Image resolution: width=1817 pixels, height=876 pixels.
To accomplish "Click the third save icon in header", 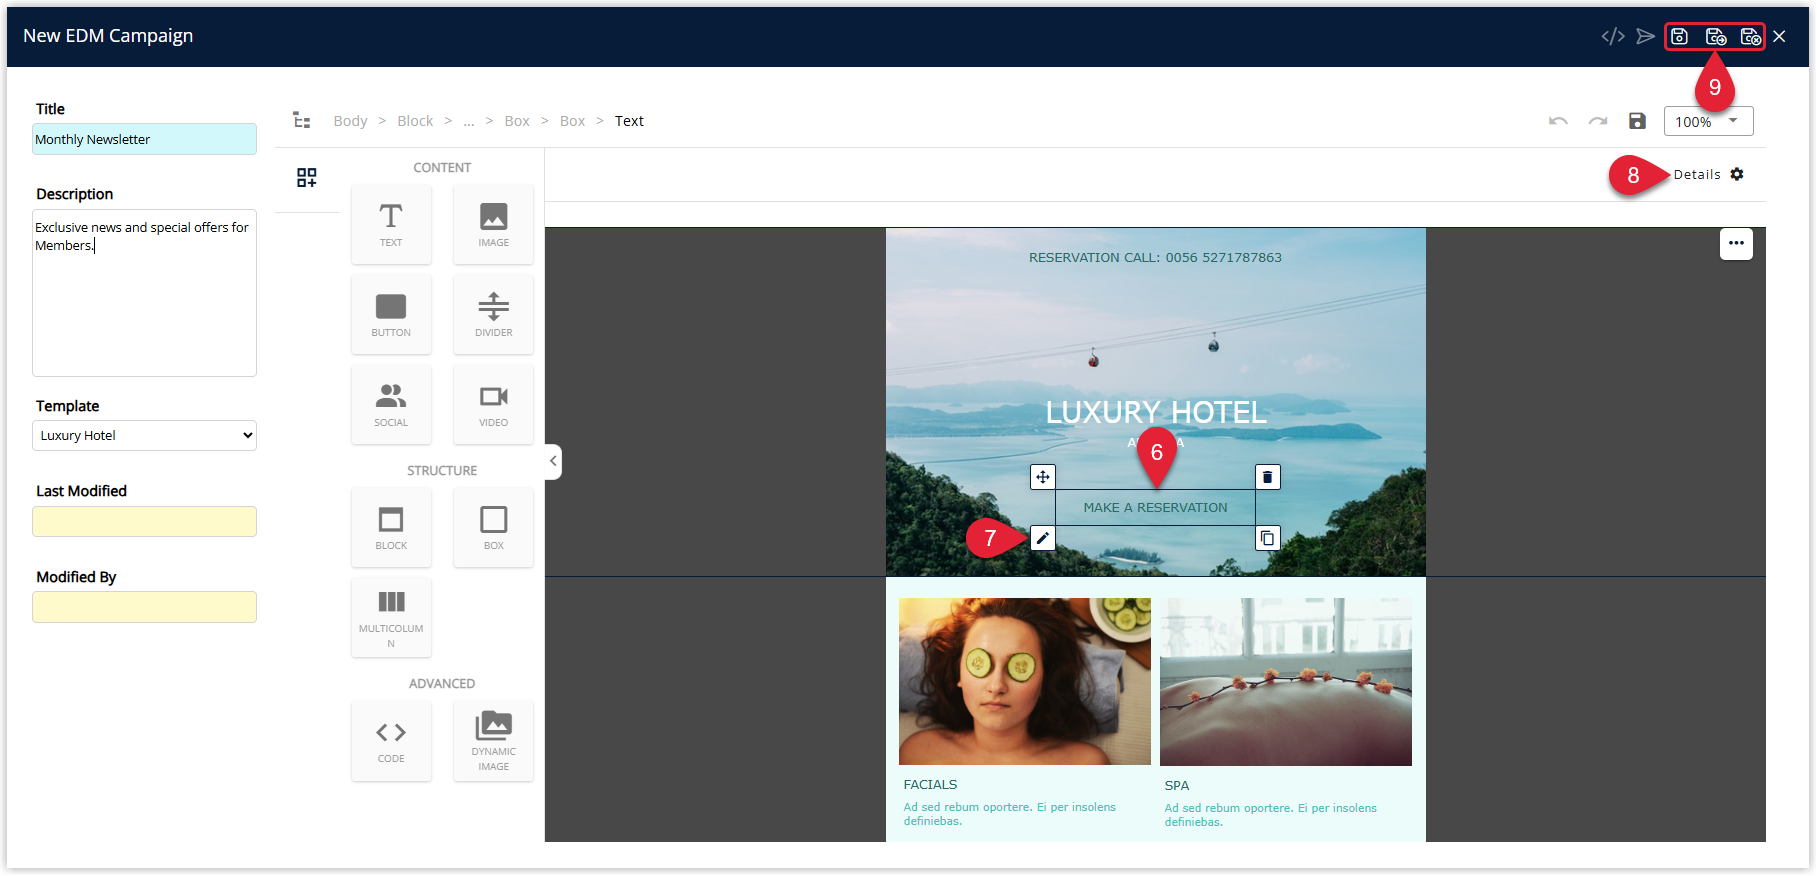I will 1750,37.
